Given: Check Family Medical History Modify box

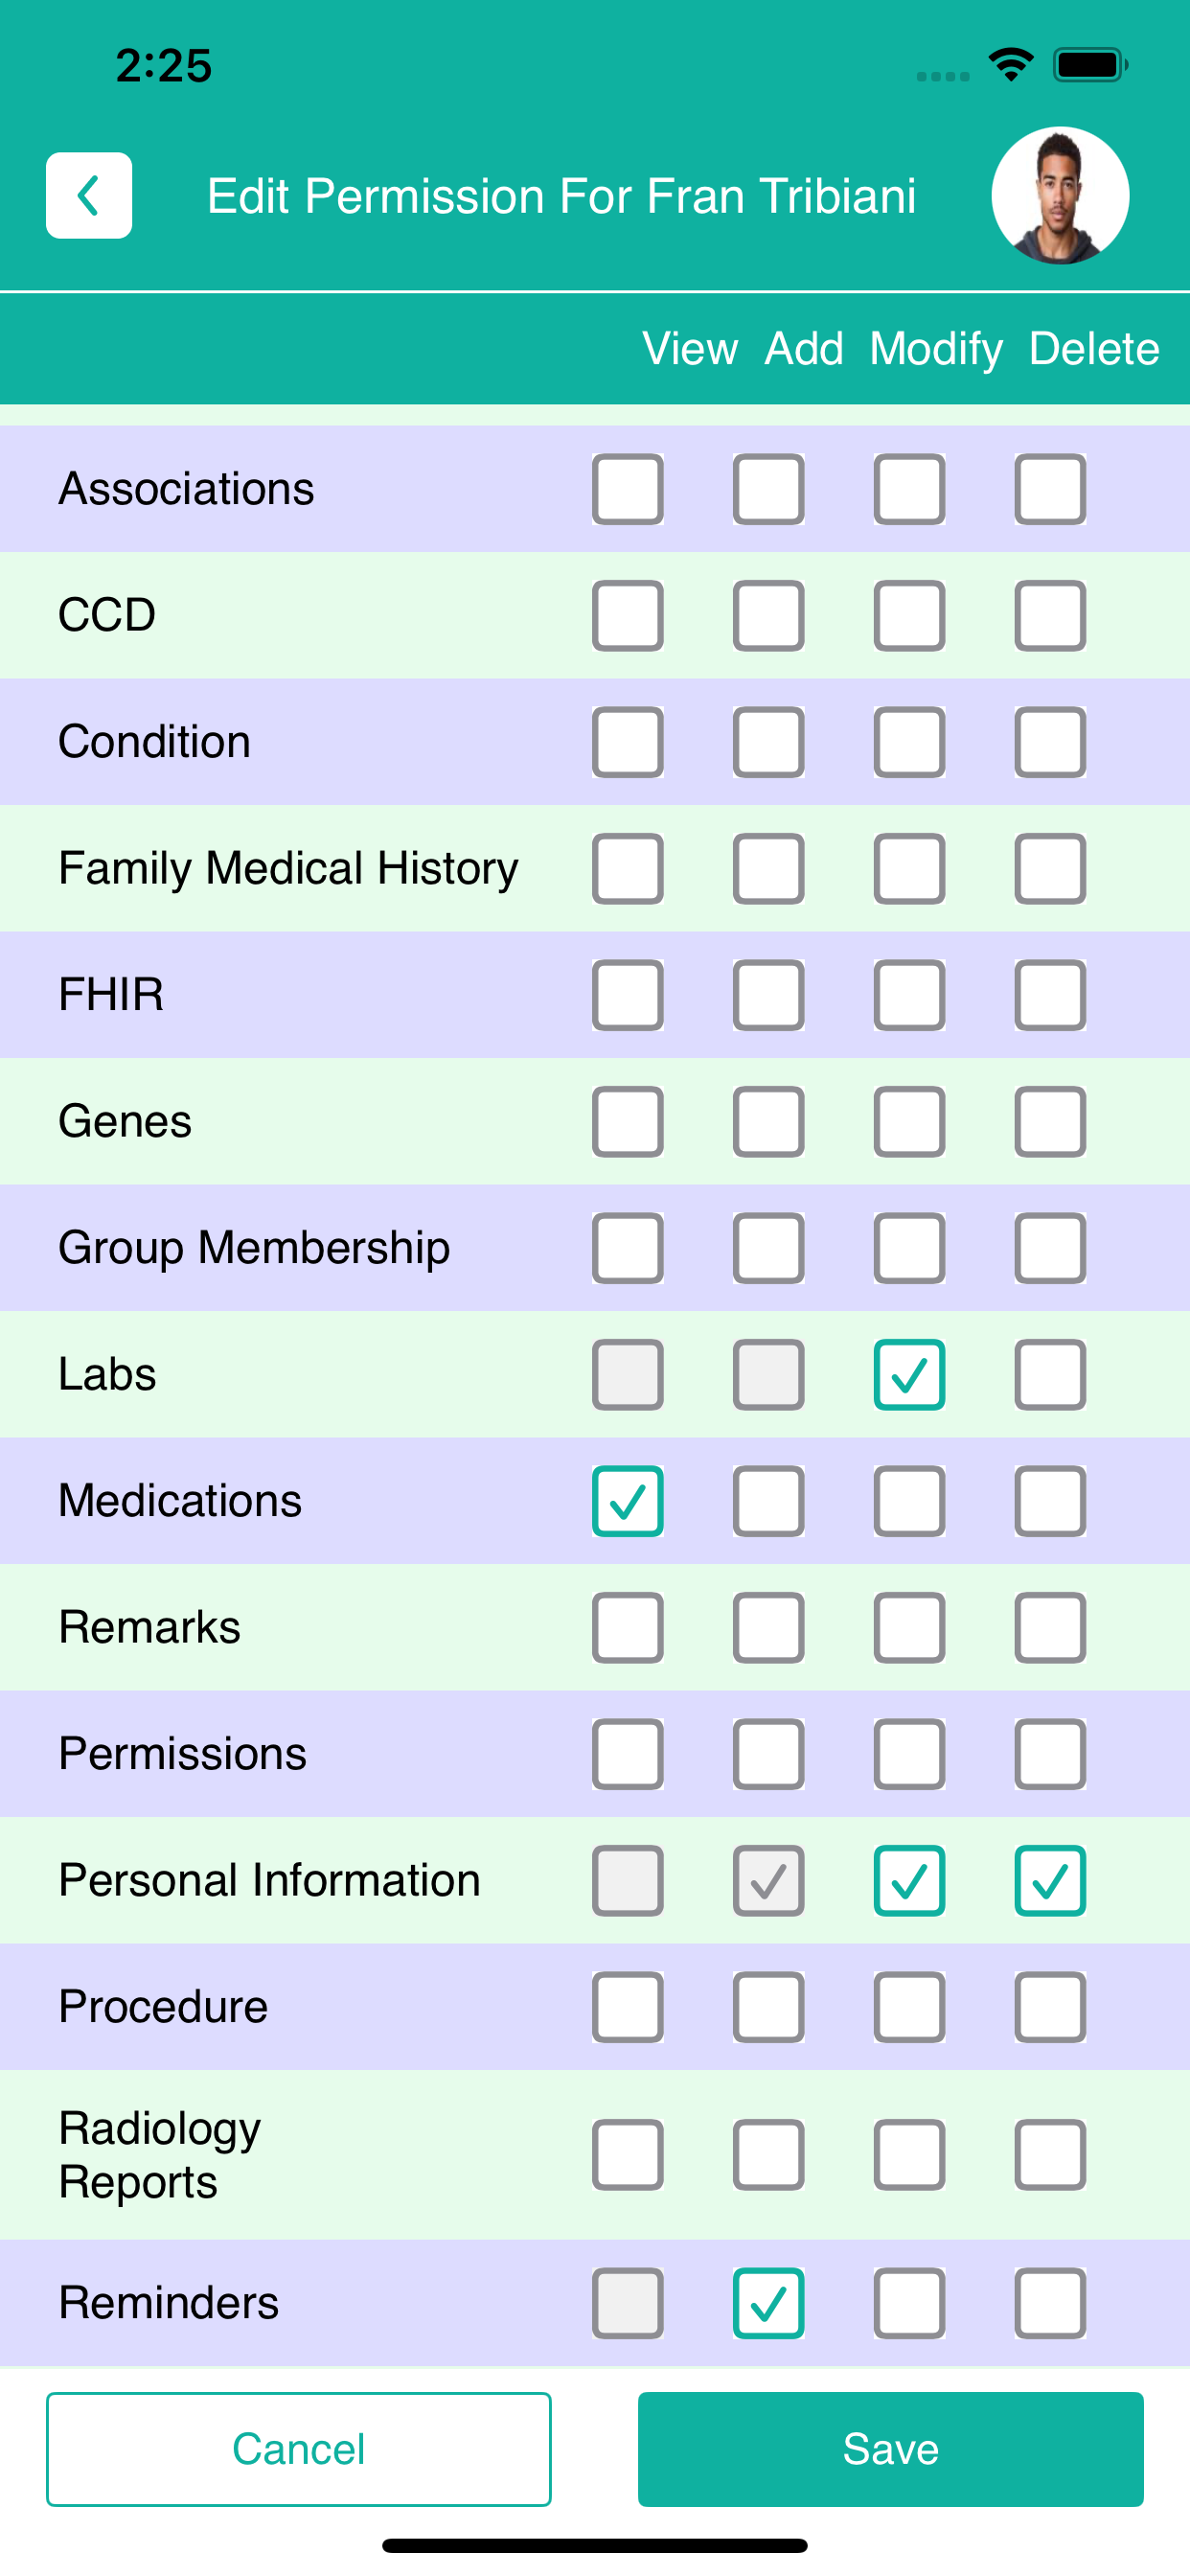Looking at the screenshot, I should pyautogui.click(x=909, y=868).
